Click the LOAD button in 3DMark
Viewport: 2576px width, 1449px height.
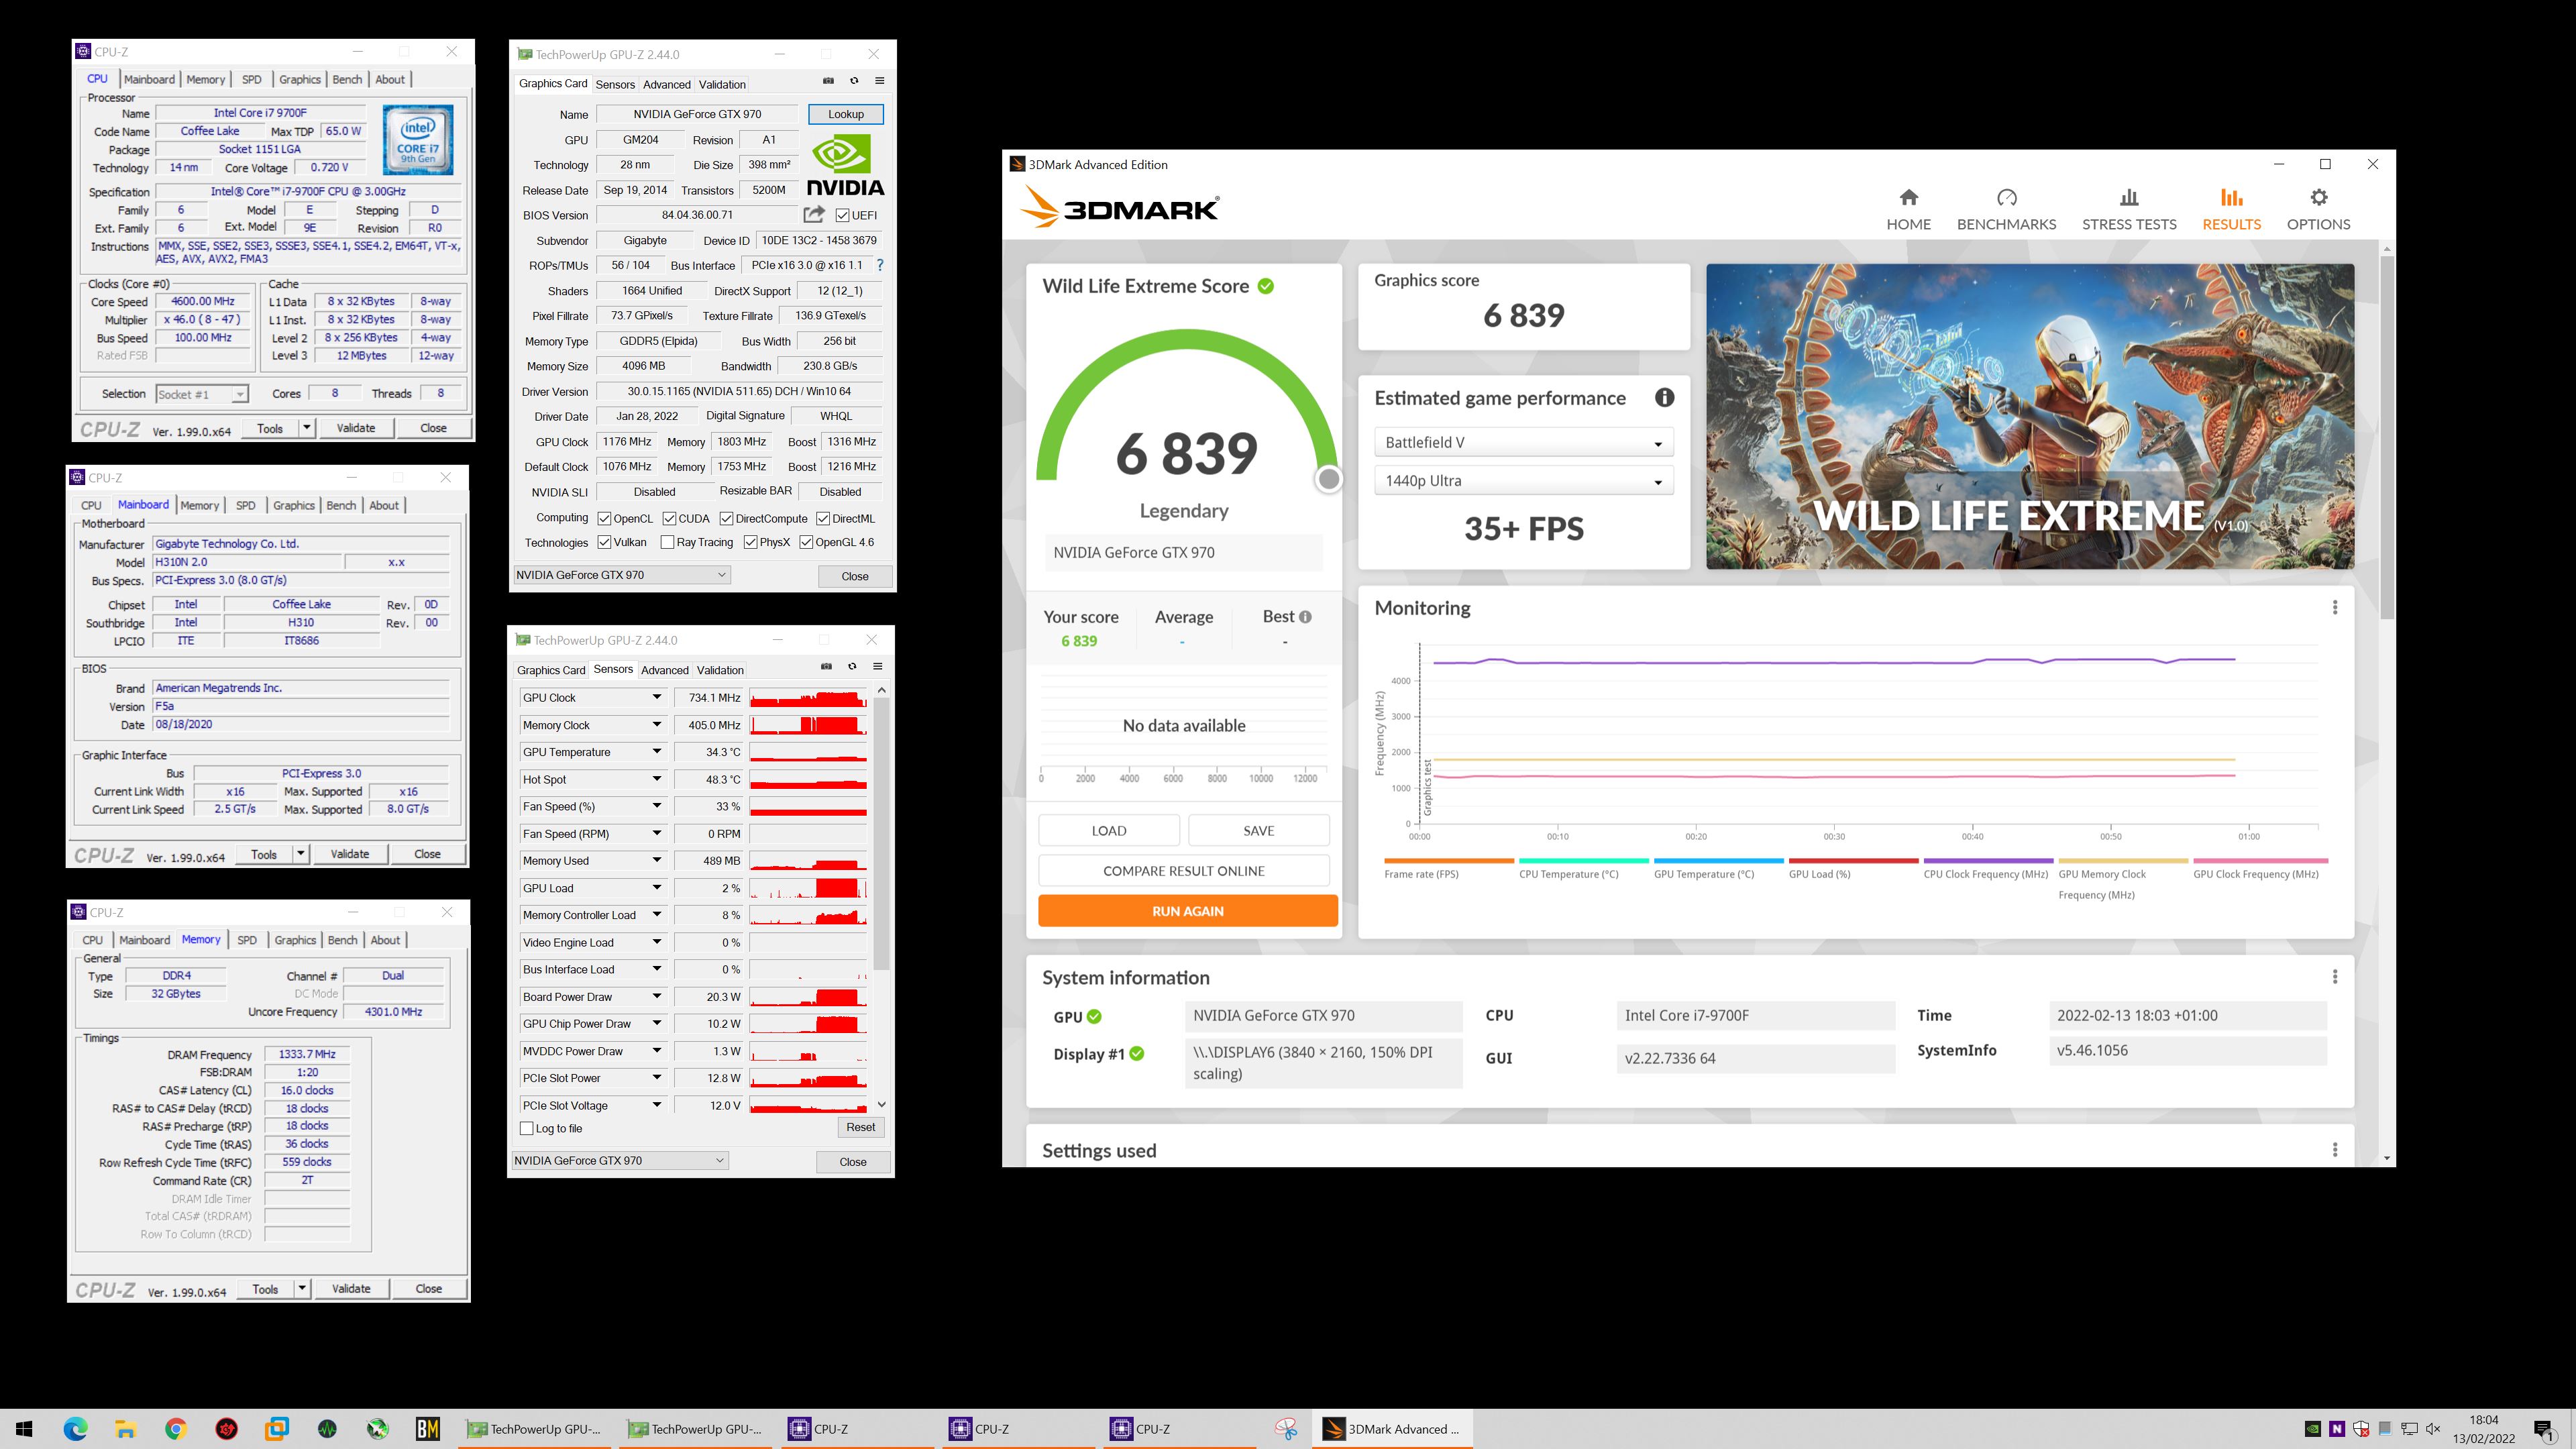(1108, 830)
